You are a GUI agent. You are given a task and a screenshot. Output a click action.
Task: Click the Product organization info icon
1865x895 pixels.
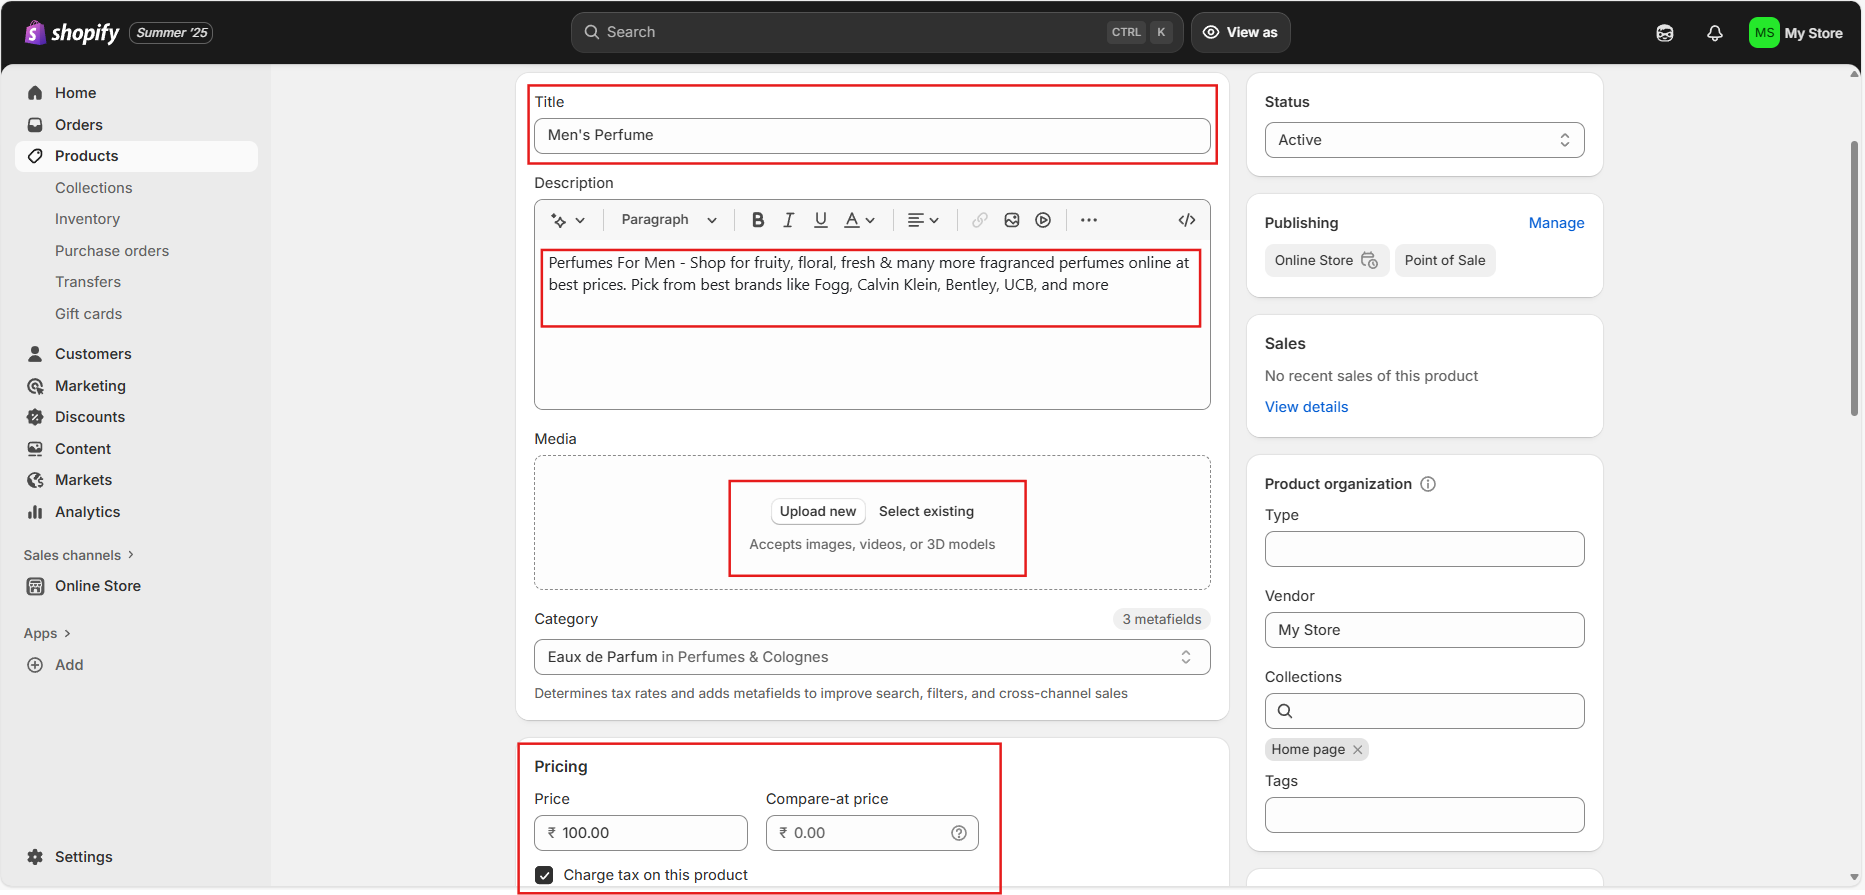coord(1428,484)
